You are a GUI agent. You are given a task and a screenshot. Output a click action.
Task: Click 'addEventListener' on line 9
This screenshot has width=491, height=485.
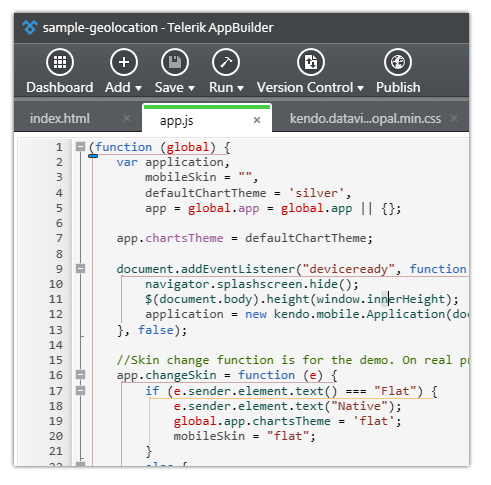click(238, 269)
